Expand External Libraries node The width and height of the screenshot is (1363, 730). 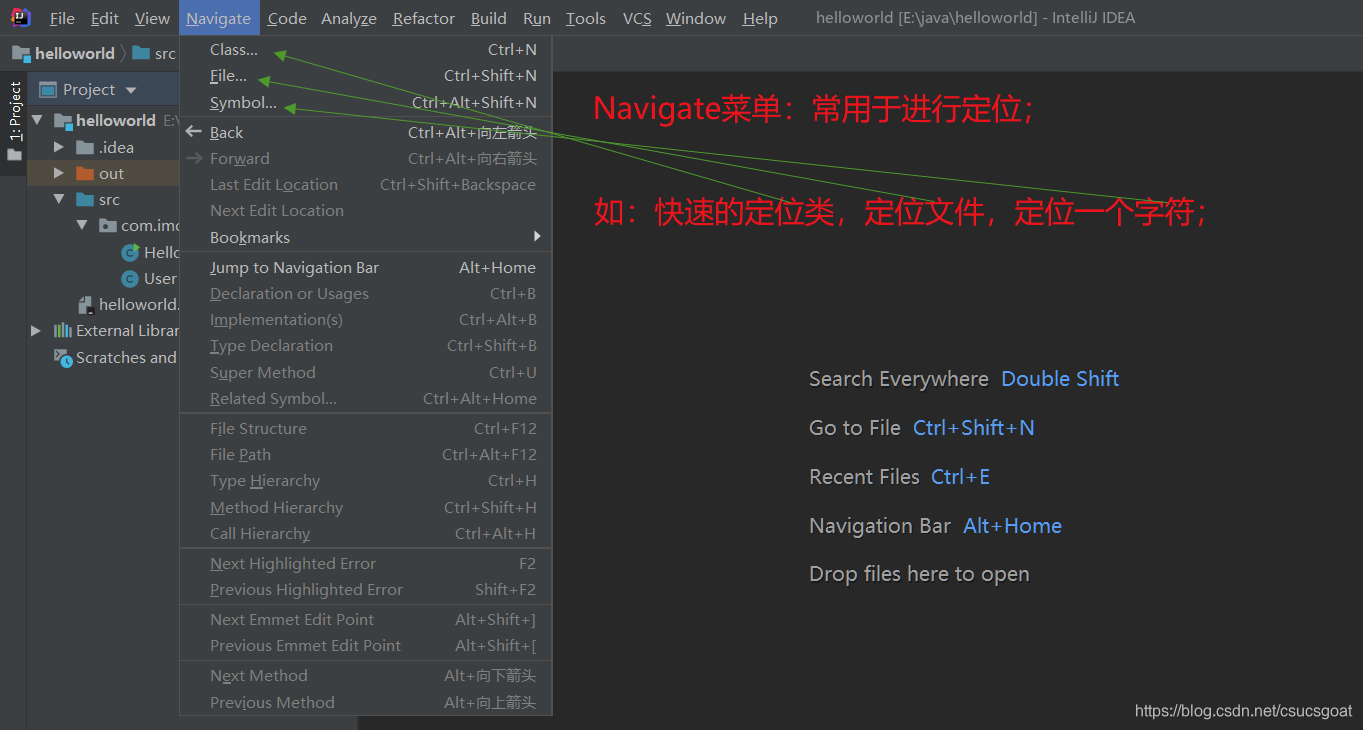[x=36, y=330]
